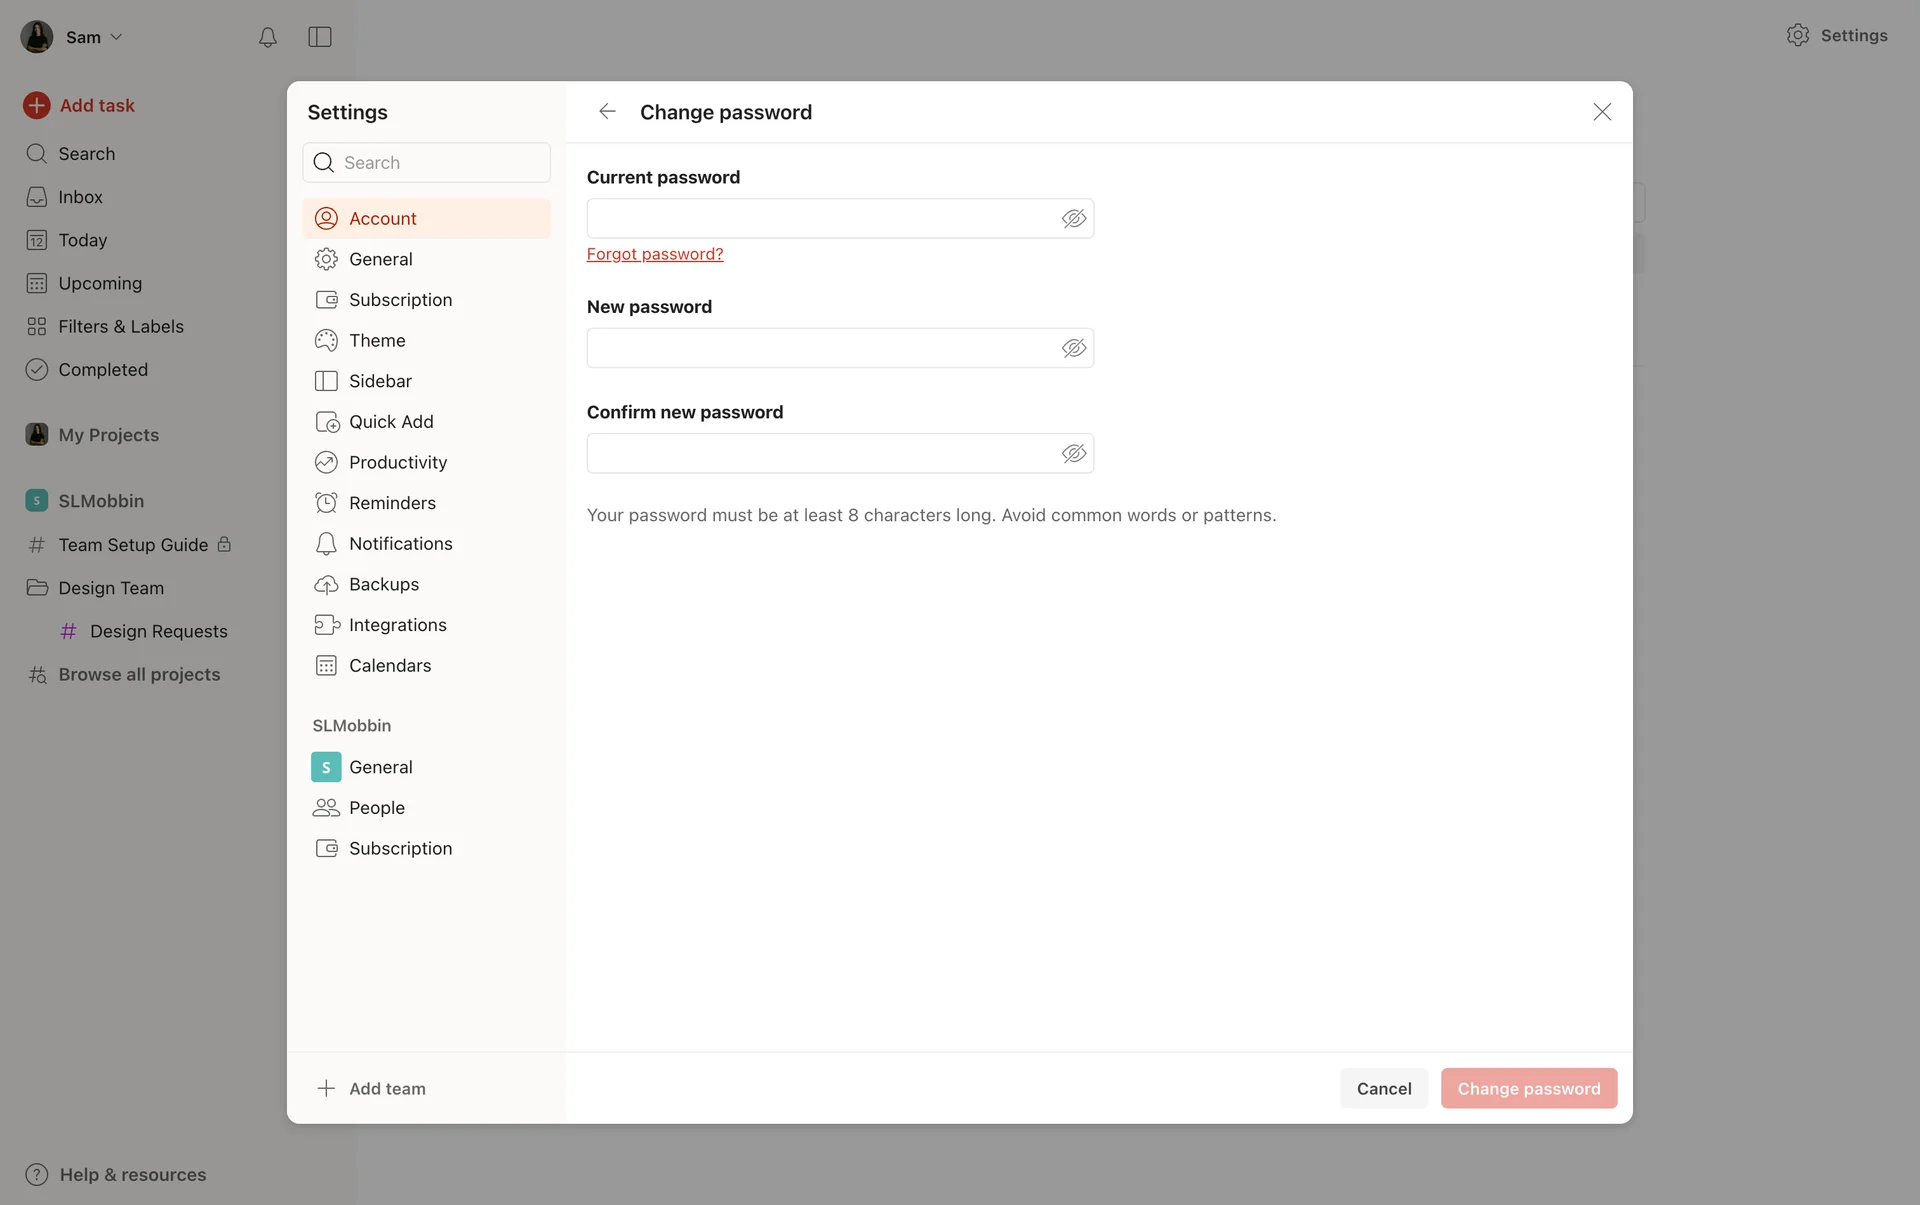Open the Productivity settings section

398,462
